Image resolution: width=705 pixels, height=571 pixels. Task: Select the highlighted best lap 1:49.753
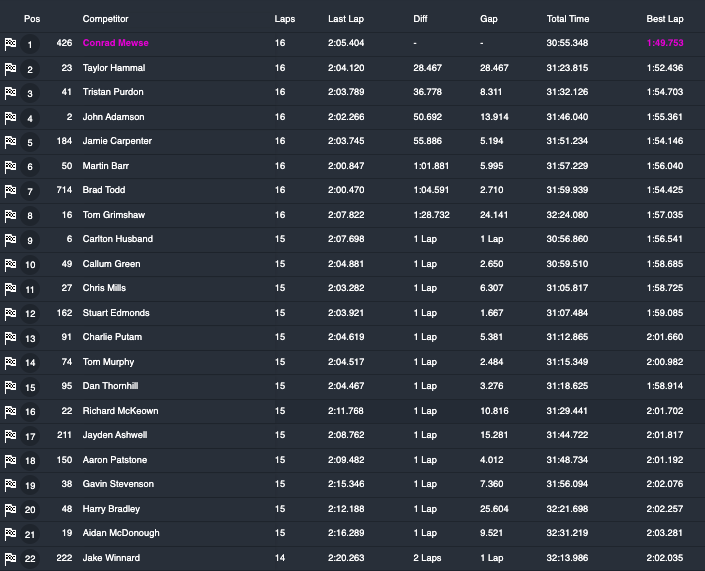tap(664, 43)
